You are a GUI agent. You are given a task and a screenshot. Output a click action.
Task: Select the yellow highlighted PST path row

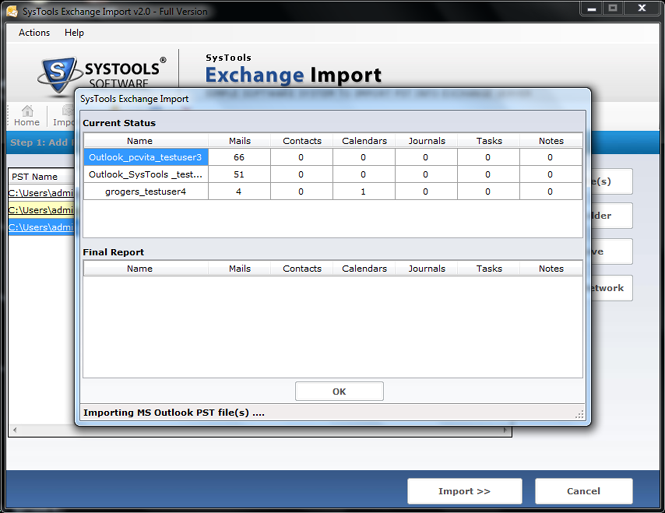click(41, 210)
